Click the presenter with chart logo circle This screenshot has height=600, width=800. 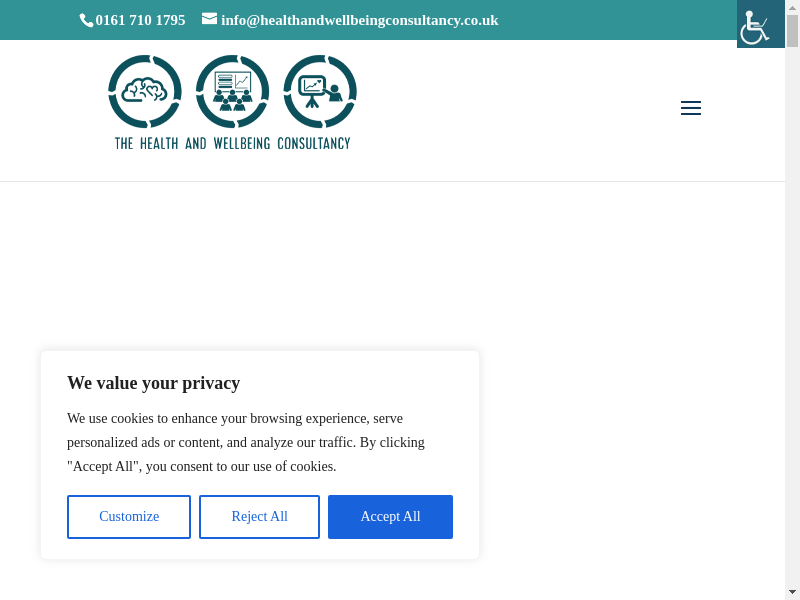(x=320, y=92)
